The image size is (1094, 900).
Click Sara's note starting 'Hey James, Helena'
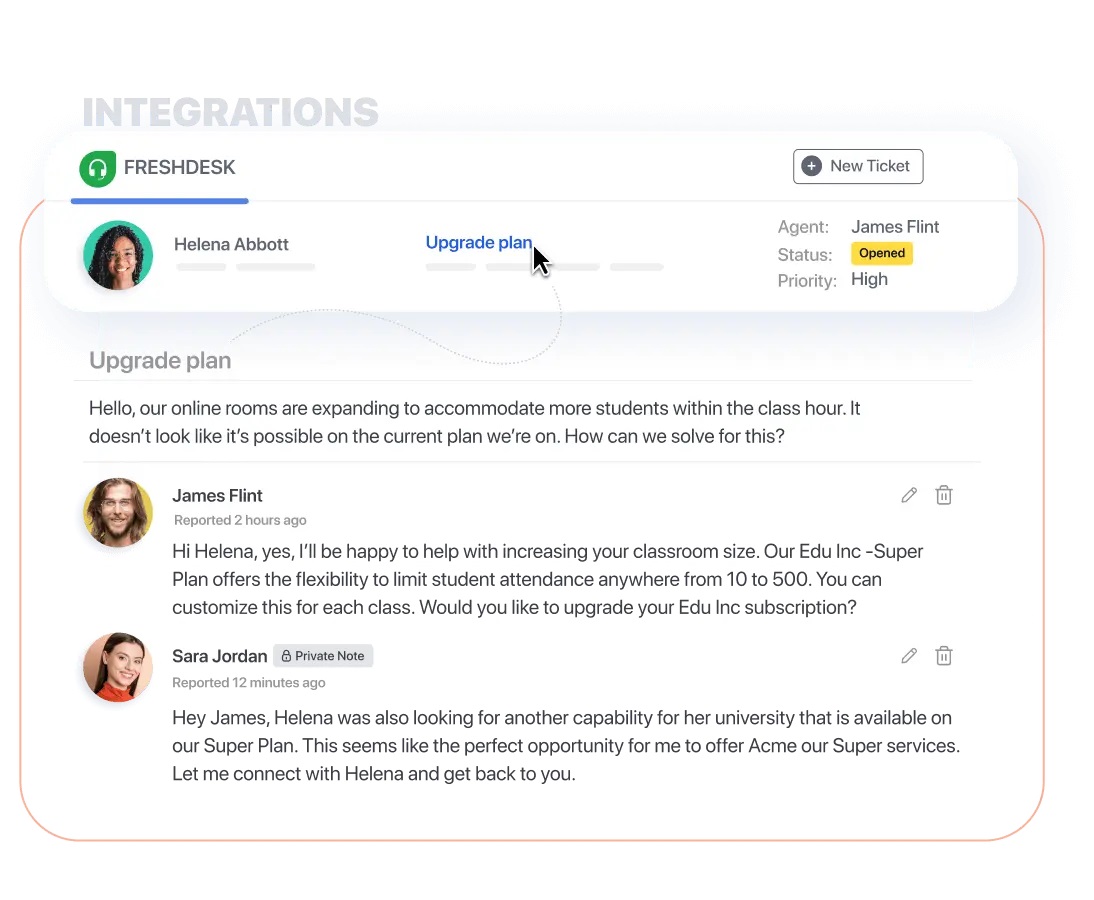566,746
